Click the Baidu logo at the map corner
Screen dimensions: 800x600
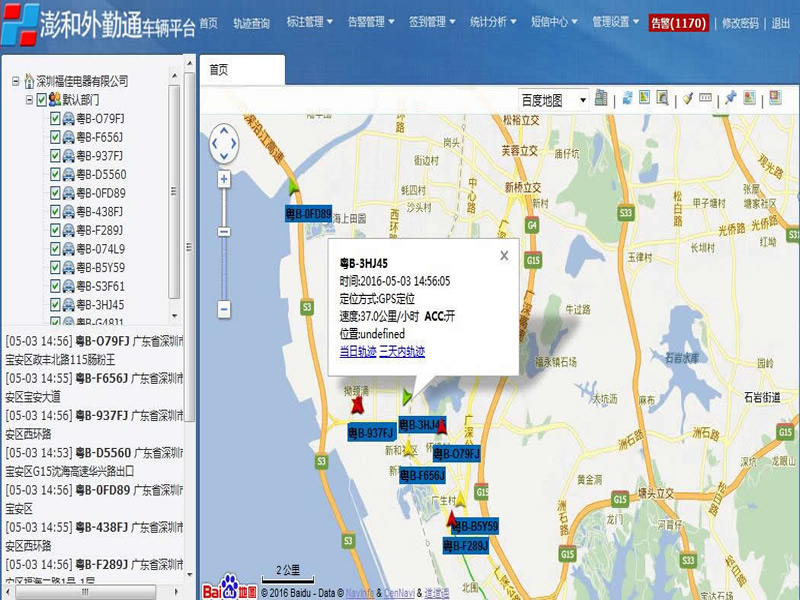[x=230, y=587]
